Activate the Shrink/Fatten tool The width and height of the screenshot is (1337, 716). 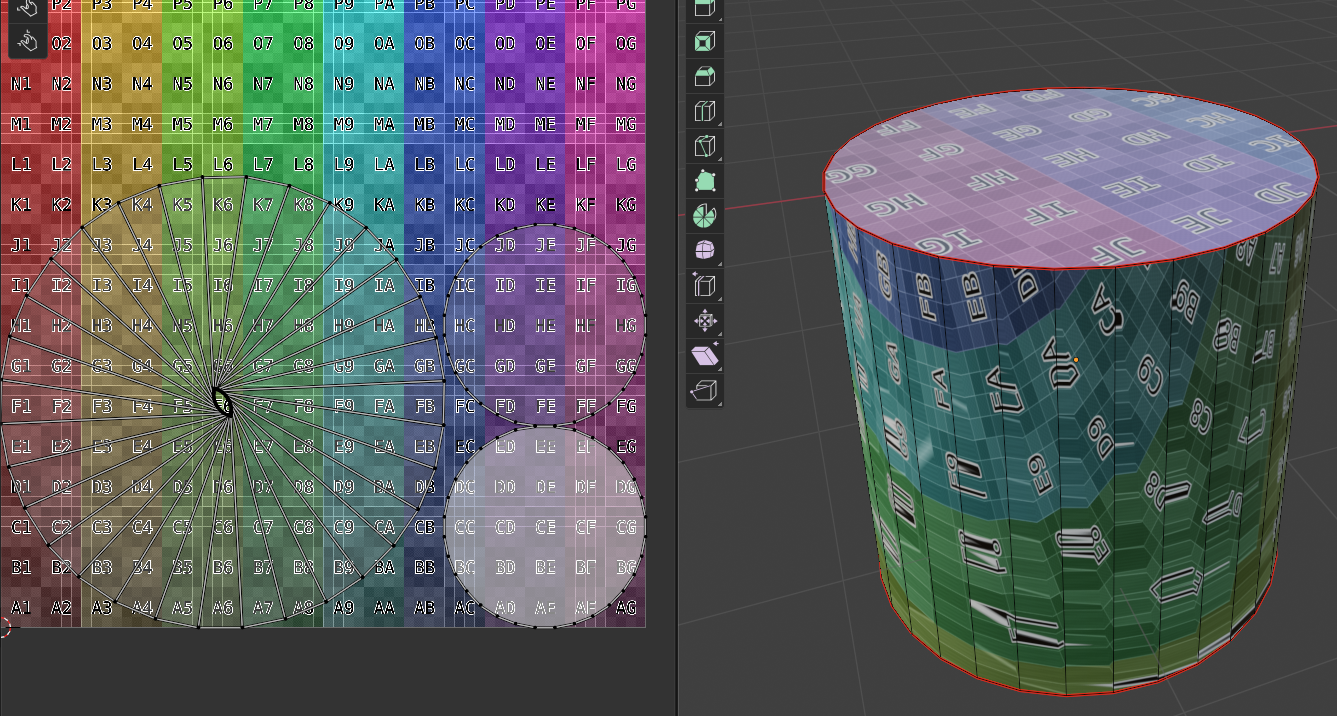[x=705, y=321]
